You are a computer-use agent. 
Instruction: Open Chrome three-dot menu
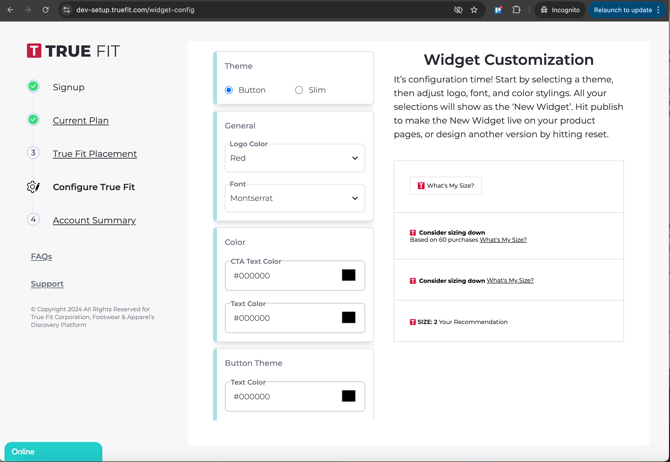click(658, 10)
